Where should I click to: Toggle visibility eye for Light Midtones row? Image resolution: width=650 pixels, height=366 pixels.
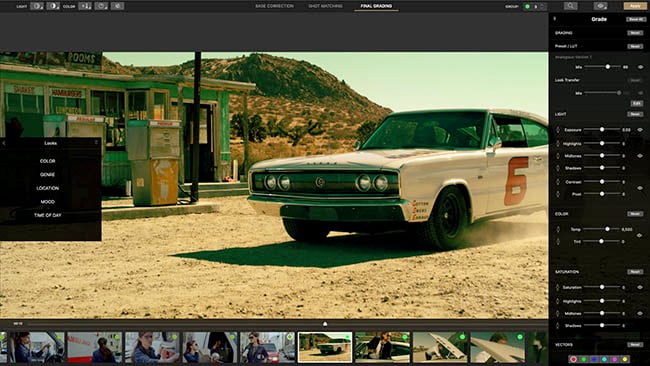(x=640, y=156)
